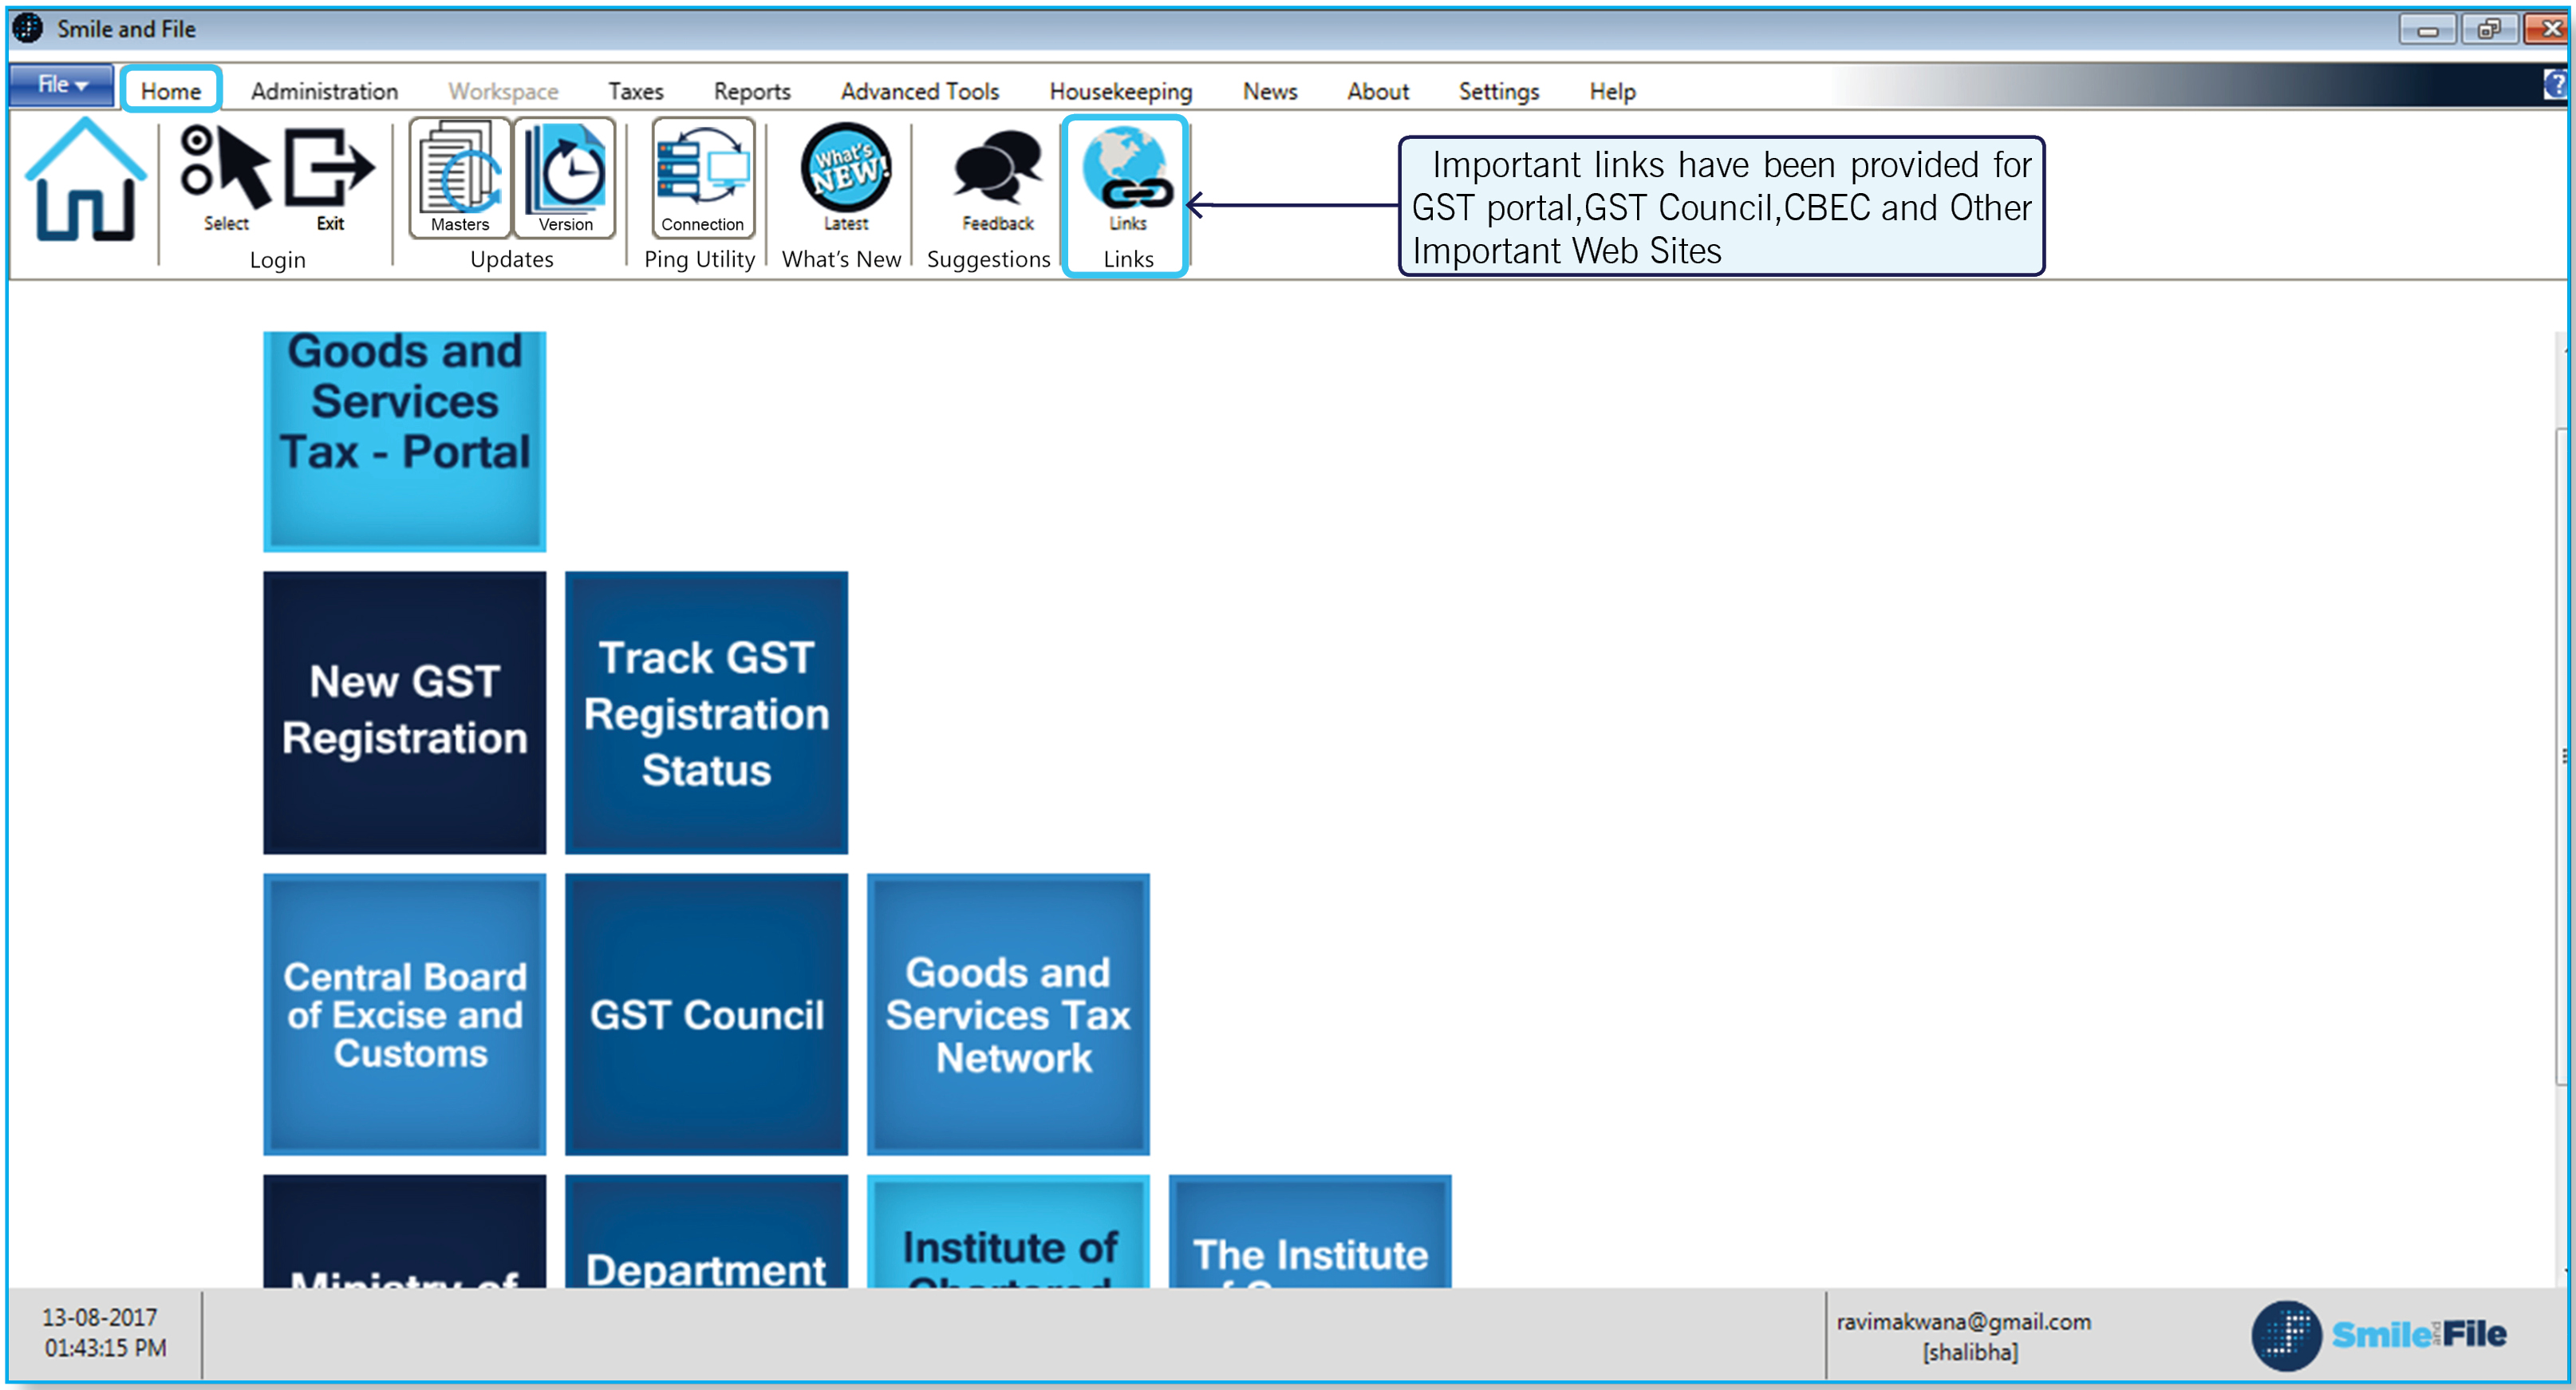The width and height of the screenshot is (2576, 1390).
Task: Expand the File dropdown menu
Action: [62, 85]
